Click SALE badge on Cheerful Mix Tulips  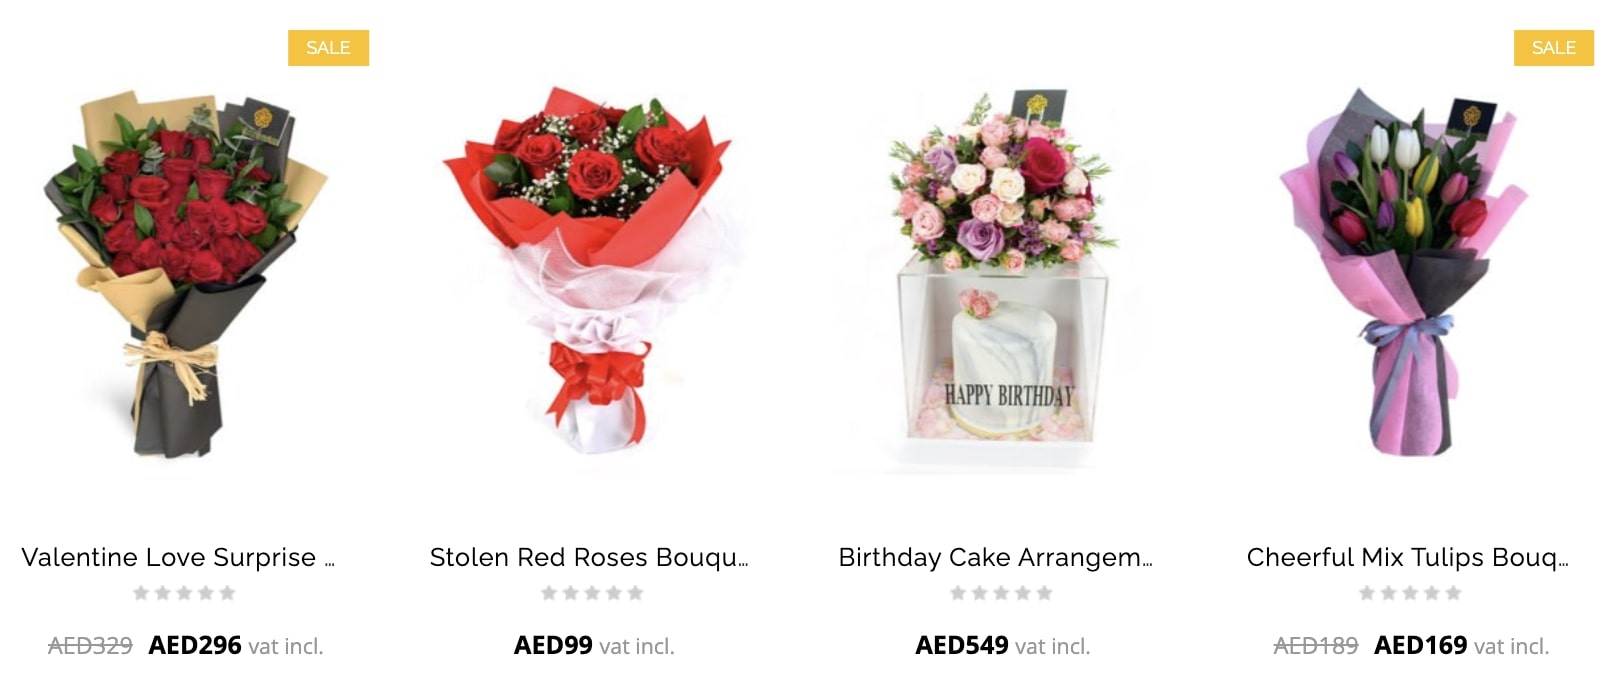point(1554,48)
